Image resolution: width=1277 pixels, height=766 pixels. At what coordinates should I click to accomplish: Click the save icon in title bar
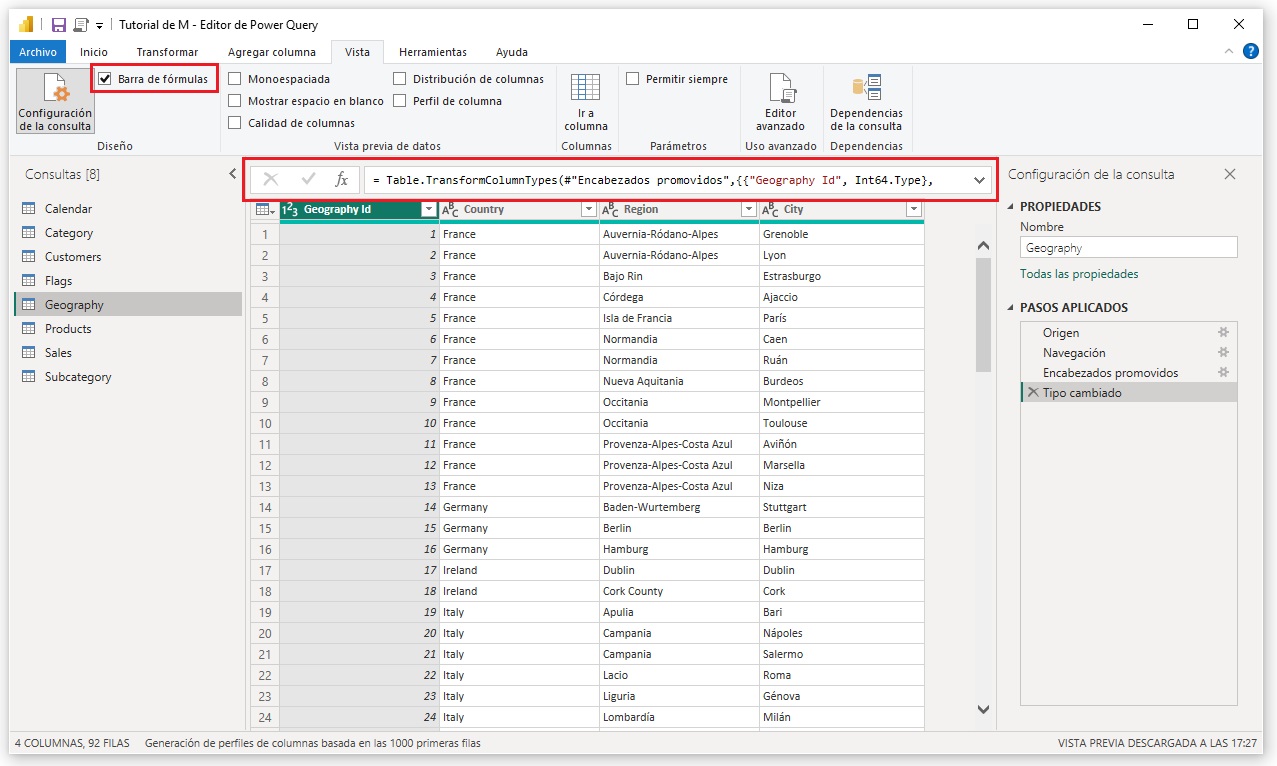(x=59, y=24)
